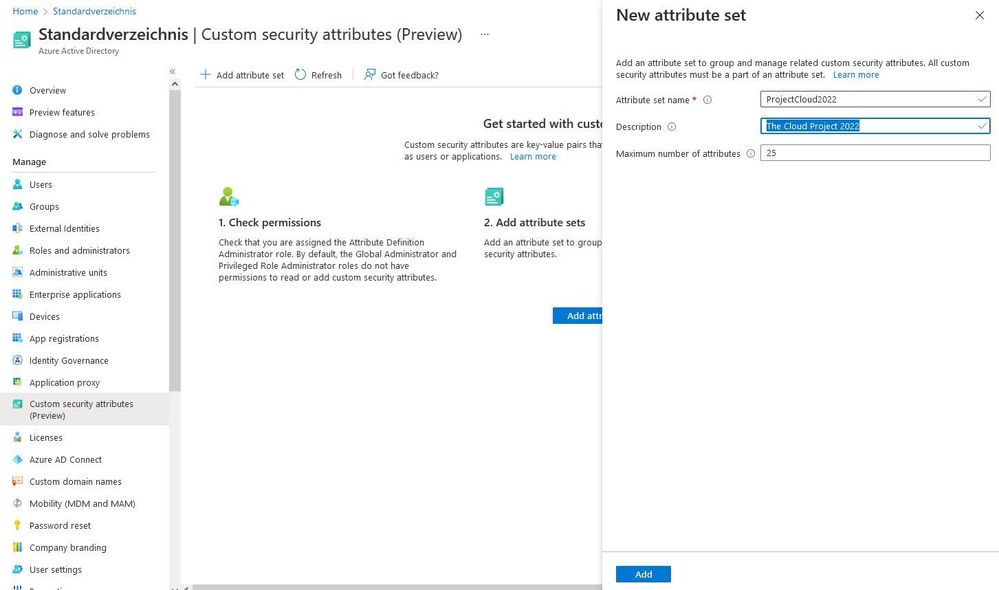Open the more options ellipsis in header
Viewport: 999px width, 590px height.
[485, 34]
